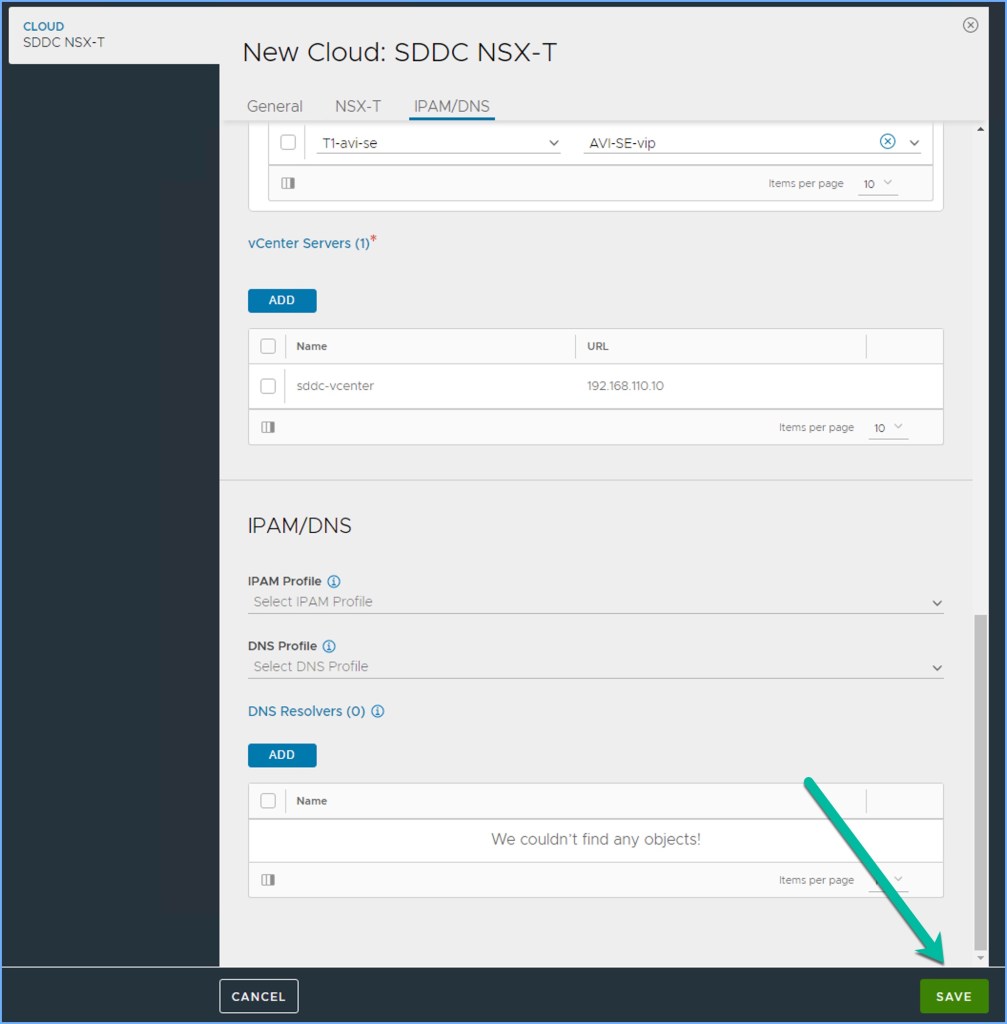This screenshot has width=1007, height=1024.
Task: Open column picker in vCenter Servers table
Action: (x=268, y=427)
